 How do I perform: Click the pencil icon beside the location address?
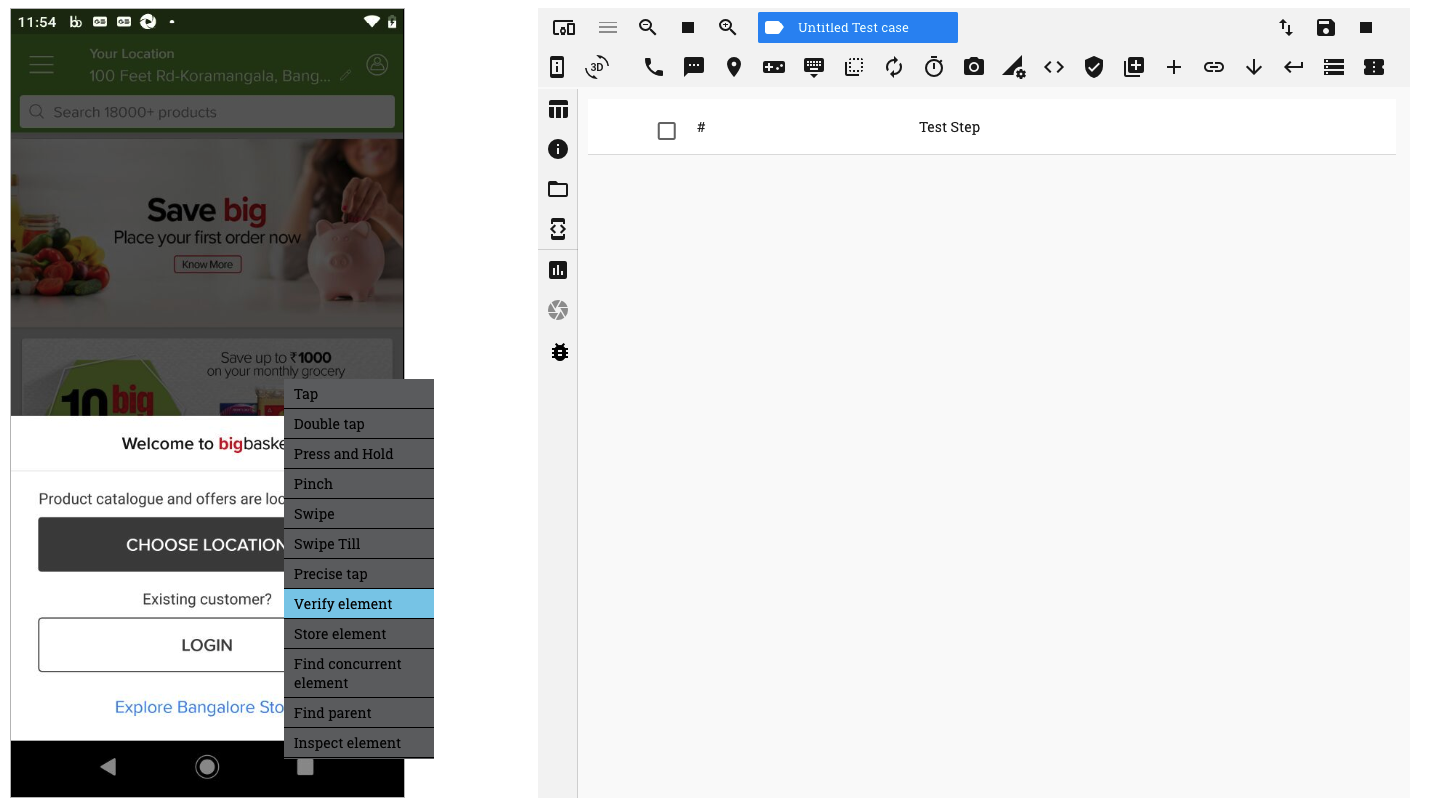346,76
